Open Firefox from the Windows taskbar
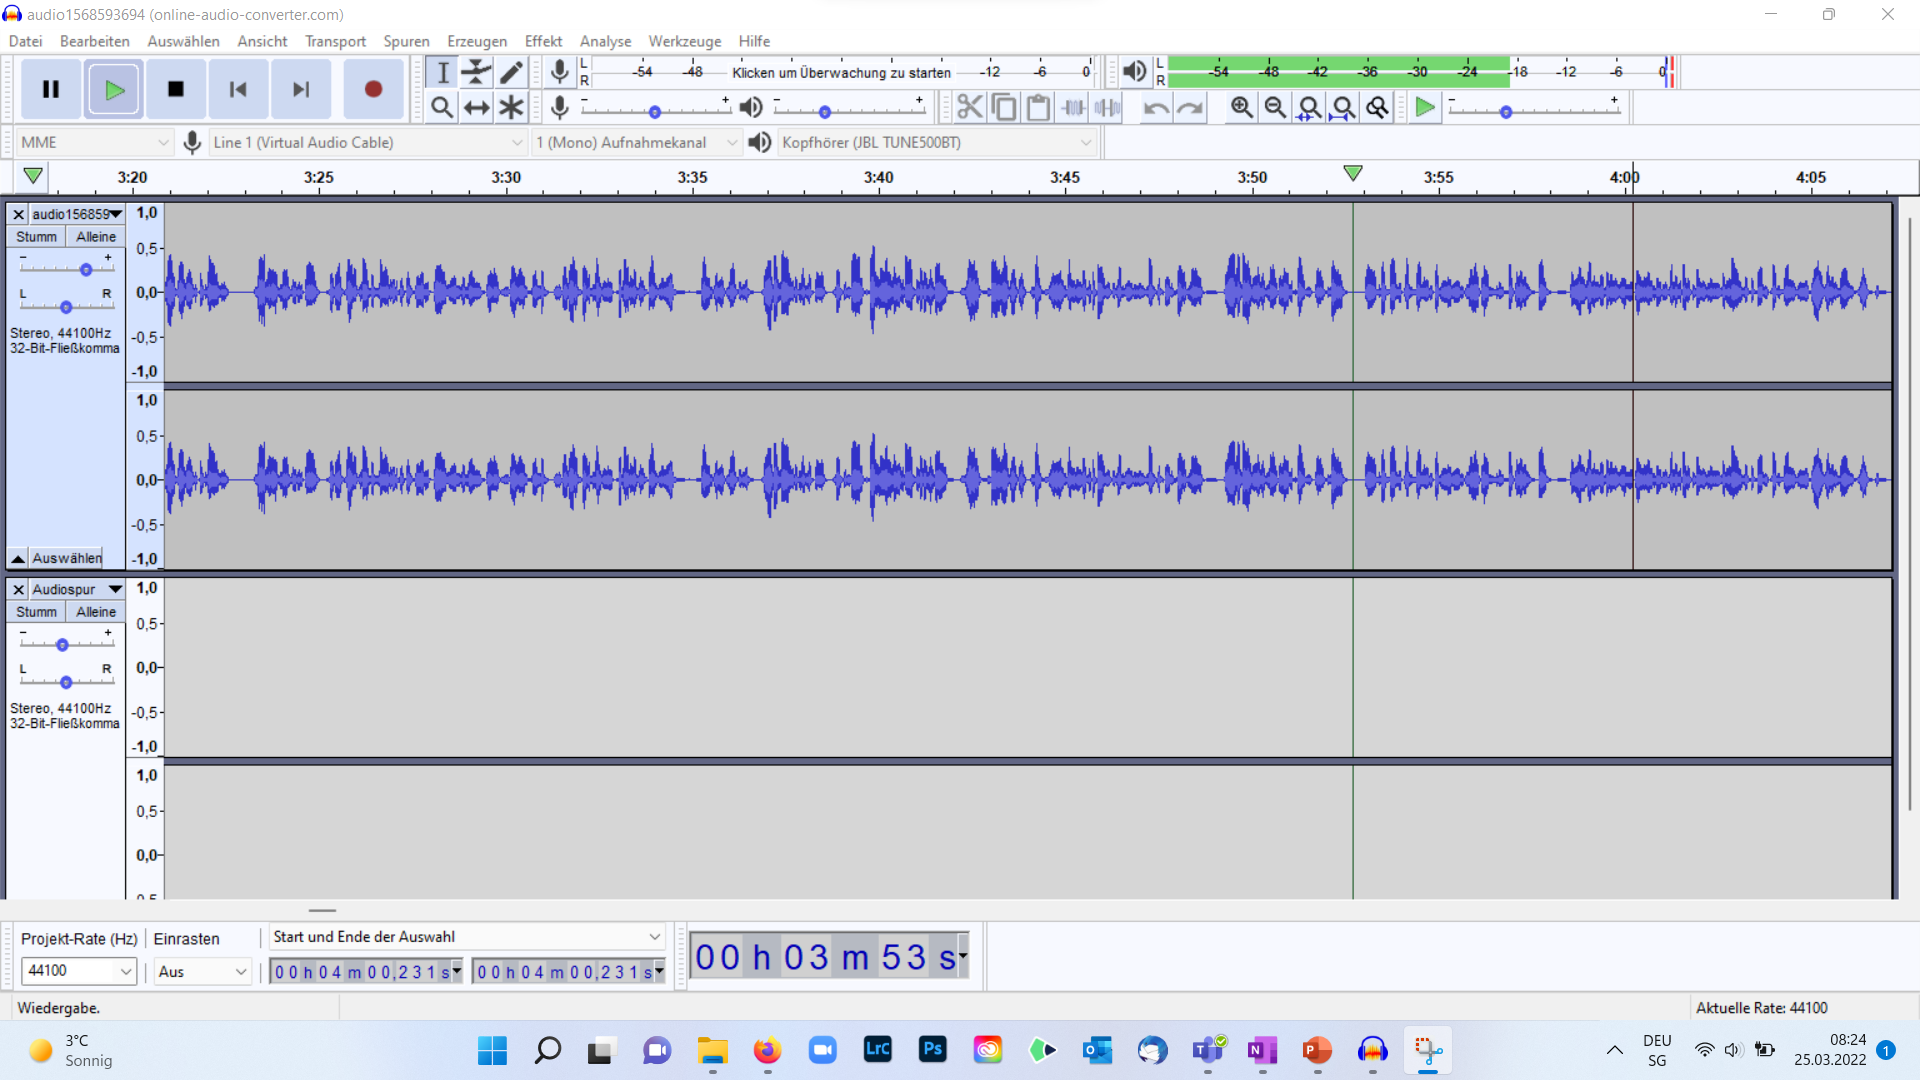Screen dimensions: 1920x1080 [767, 1050]
